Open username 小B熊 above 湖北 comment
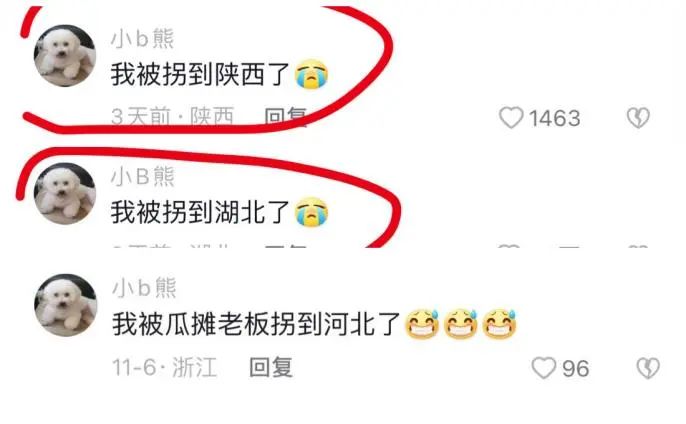The height and width of the screenshot is (424, 686). pyautogui.click(x=143, y=176)
